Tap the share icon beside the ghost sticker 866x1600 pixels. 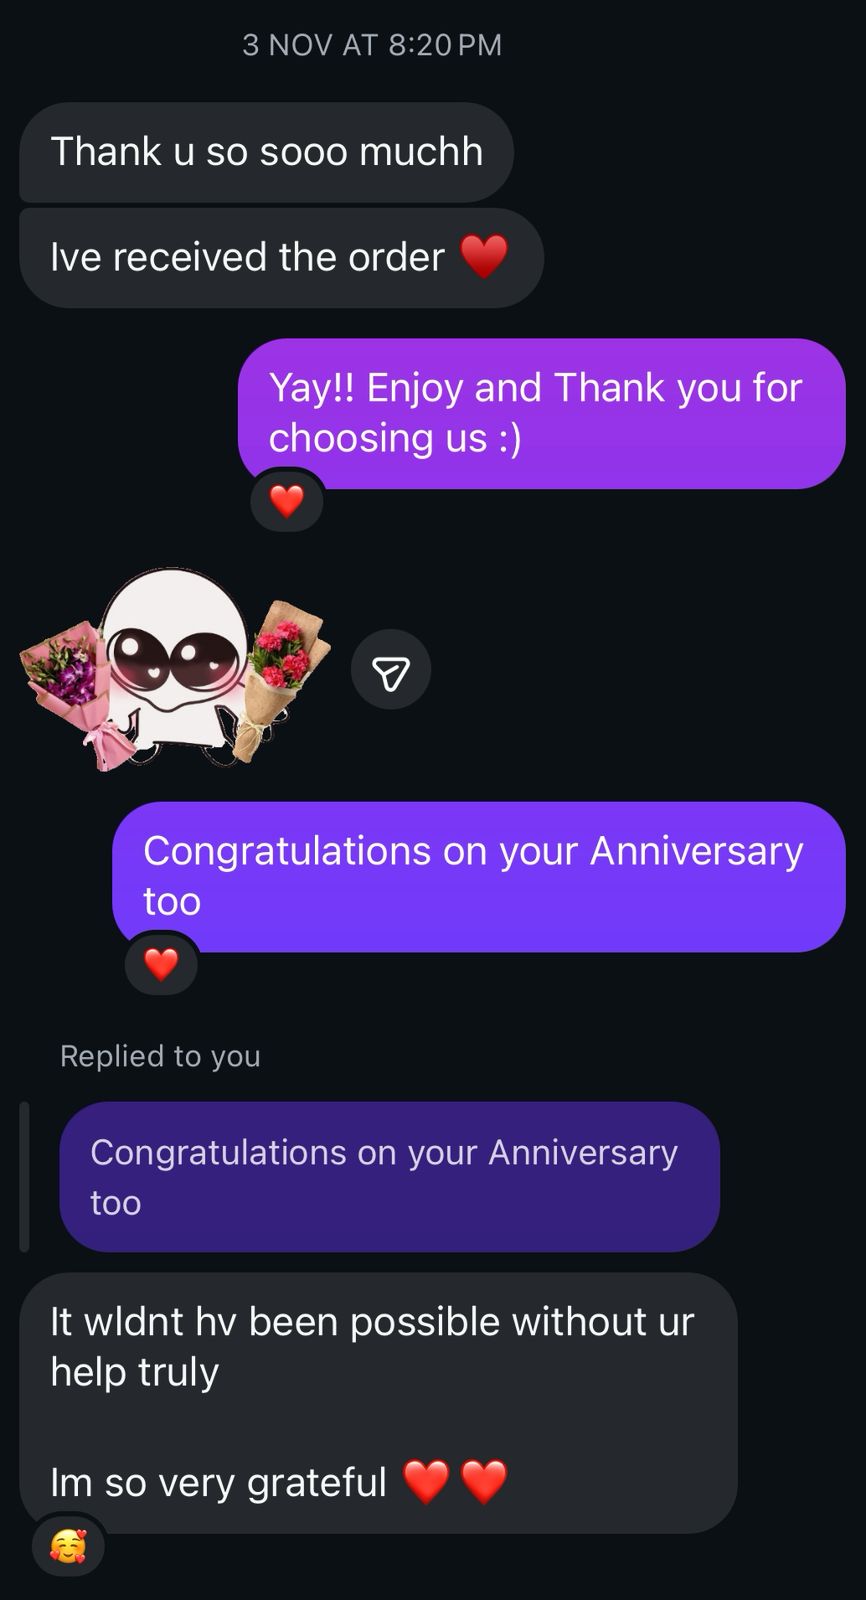(x=391, y=669)
